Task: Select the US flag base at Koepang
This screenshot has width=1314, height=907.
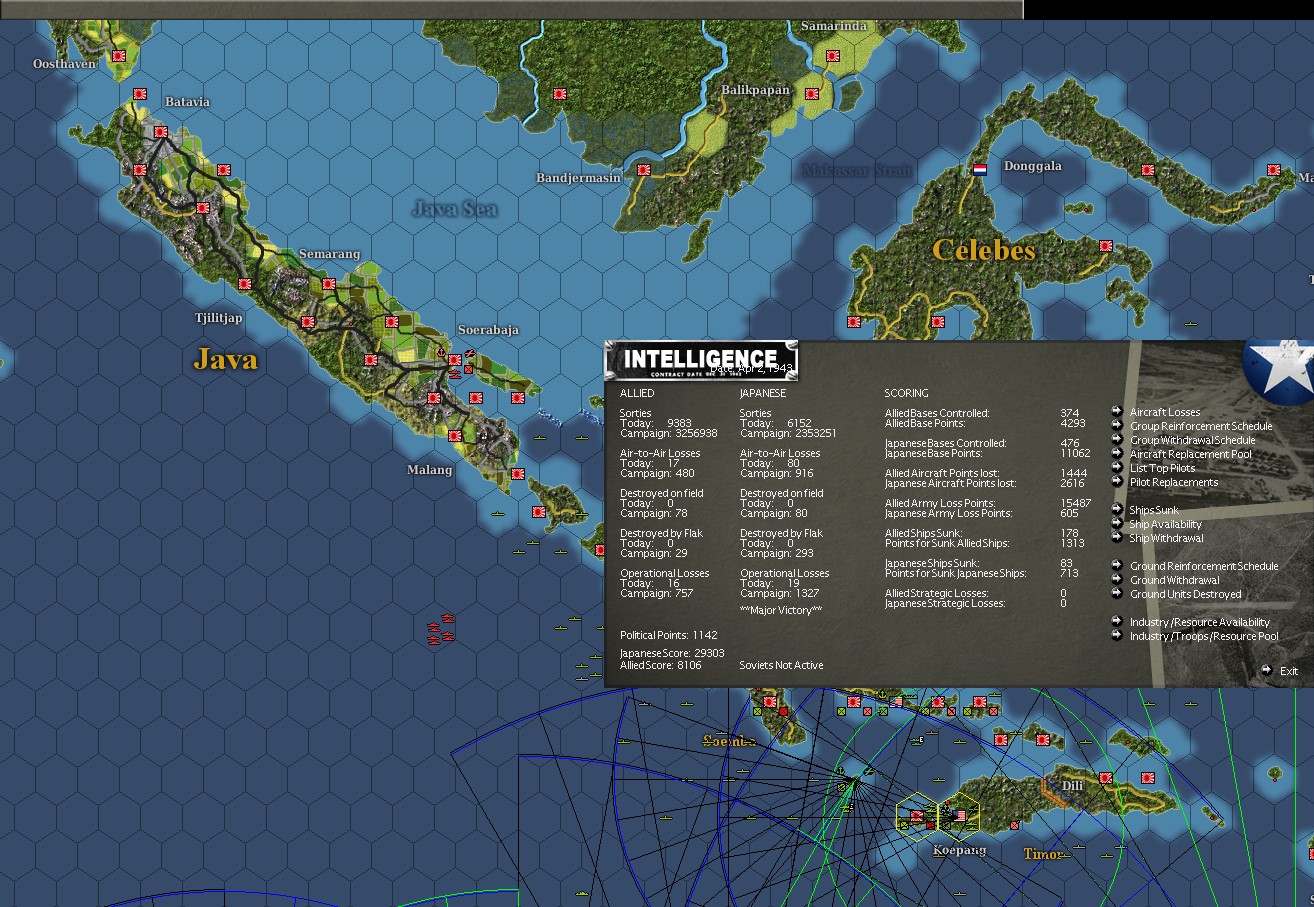Action: (960, 815)
